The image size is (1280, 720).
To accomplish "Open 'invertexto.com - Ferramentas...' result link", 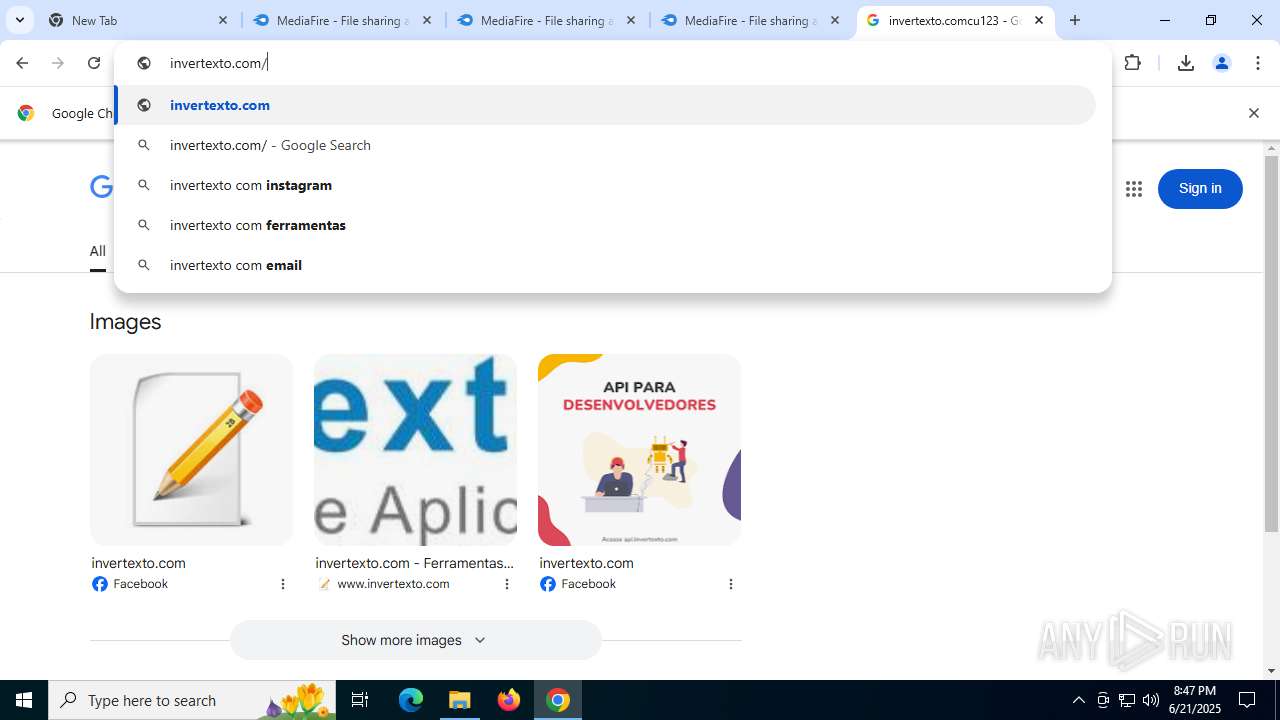I will [414, 563].
